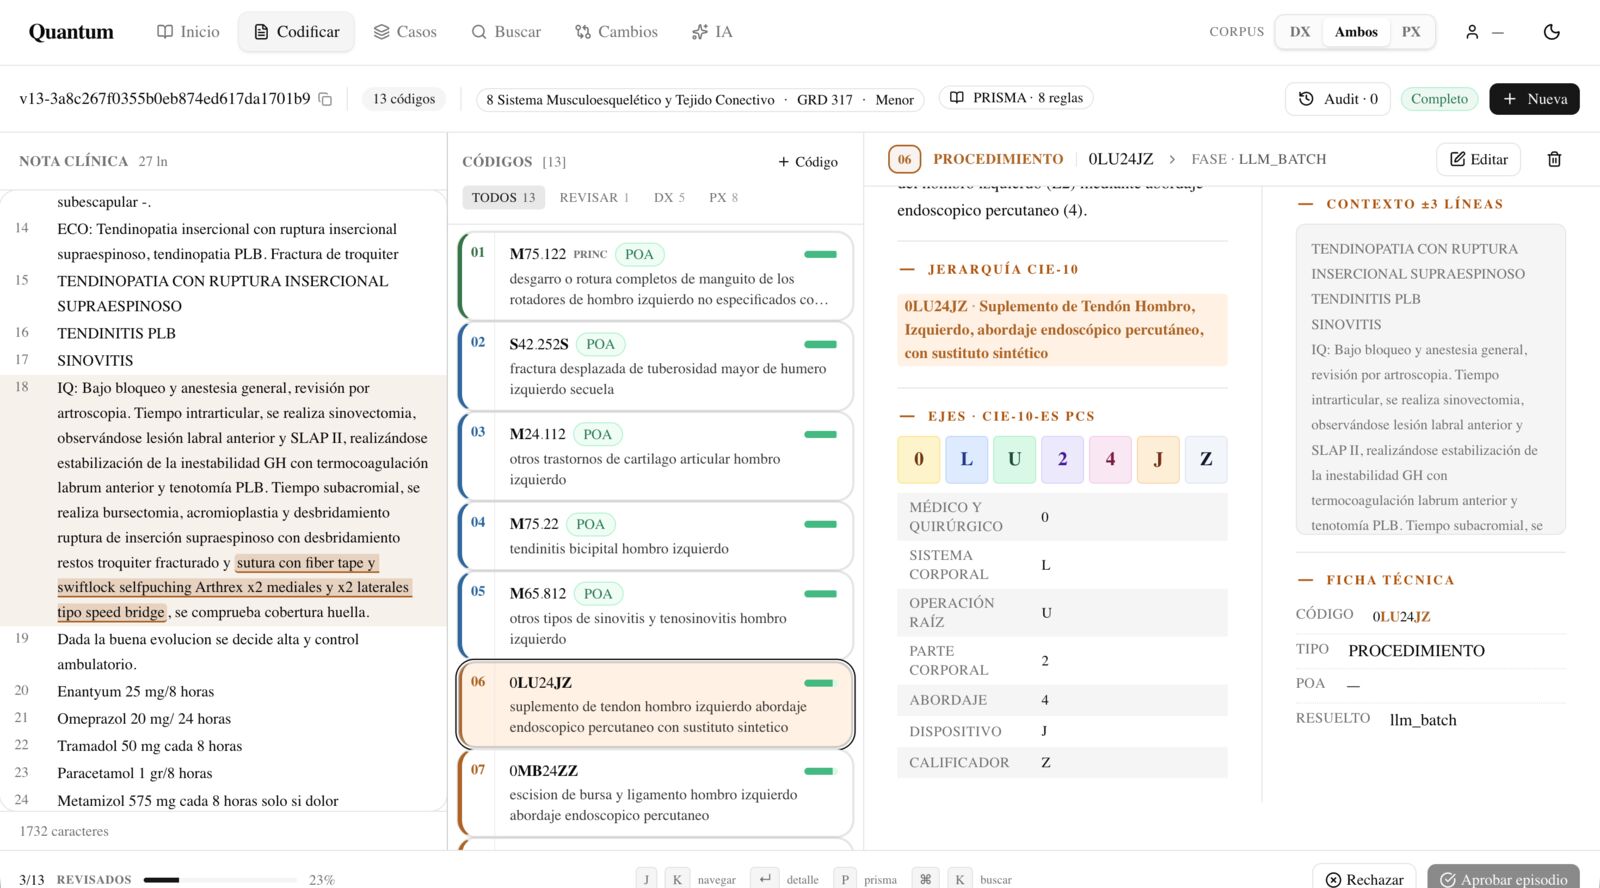
Task: Select code card M65.812
Action: [x=656, y=615]
